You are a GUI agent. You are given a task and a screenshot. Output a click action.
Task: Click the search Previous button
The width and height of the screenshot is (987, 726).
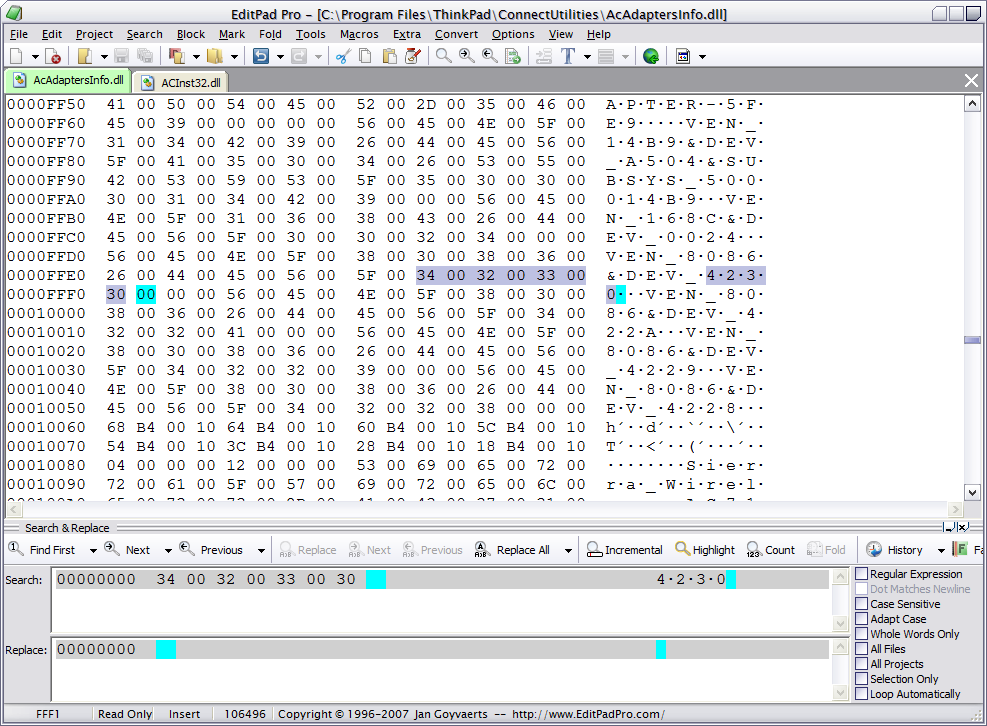click(212, 550)
